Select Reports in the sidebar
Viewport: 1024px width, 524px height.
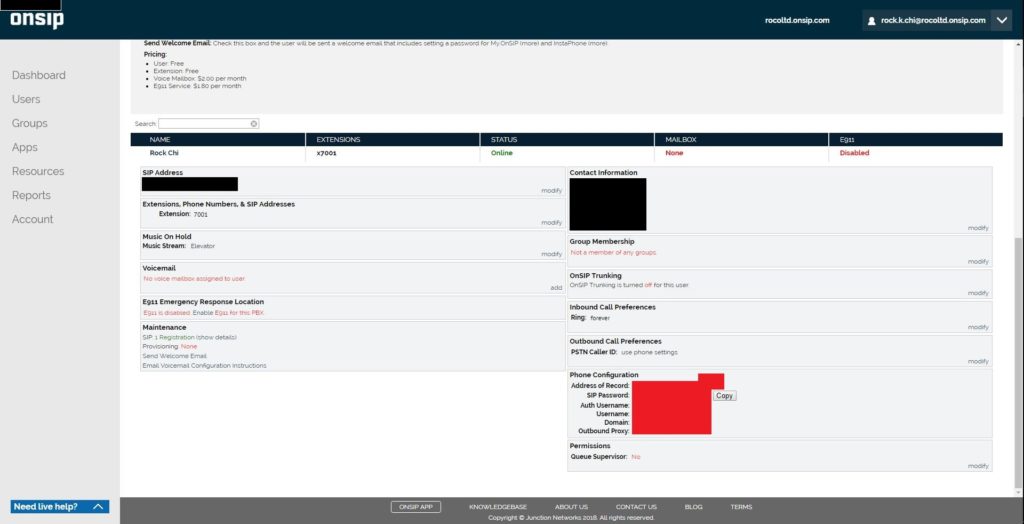(31, 195)
